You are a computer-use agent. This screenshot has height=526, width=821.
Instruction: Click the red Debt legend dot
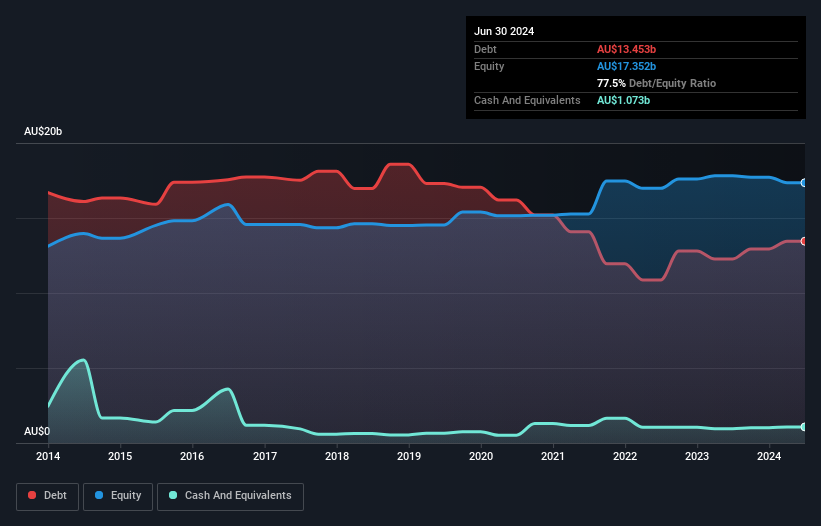point(32,495)
